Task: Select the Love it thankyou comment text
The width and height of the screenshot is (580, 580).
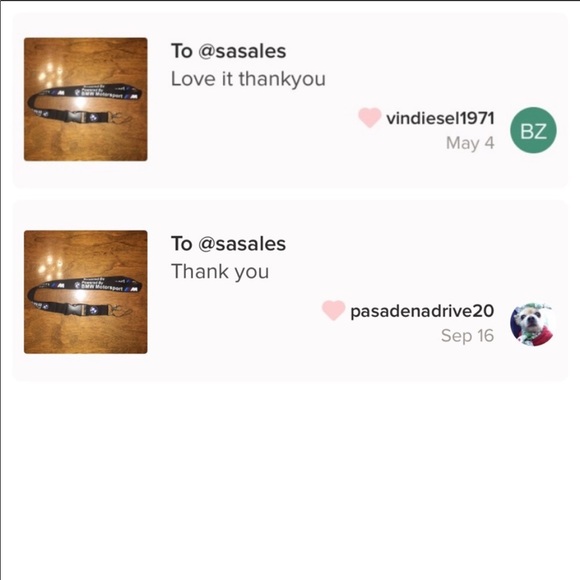Action: click(x=248, y=79)
